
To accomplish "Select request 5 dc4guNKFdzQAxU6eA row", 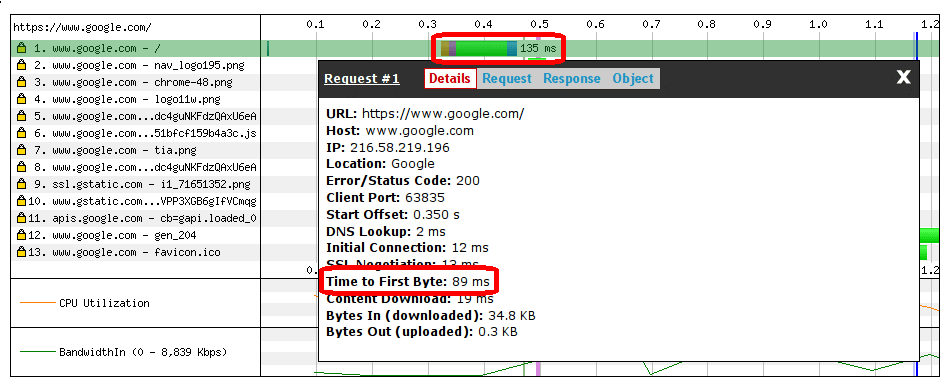I will (136, 116).
